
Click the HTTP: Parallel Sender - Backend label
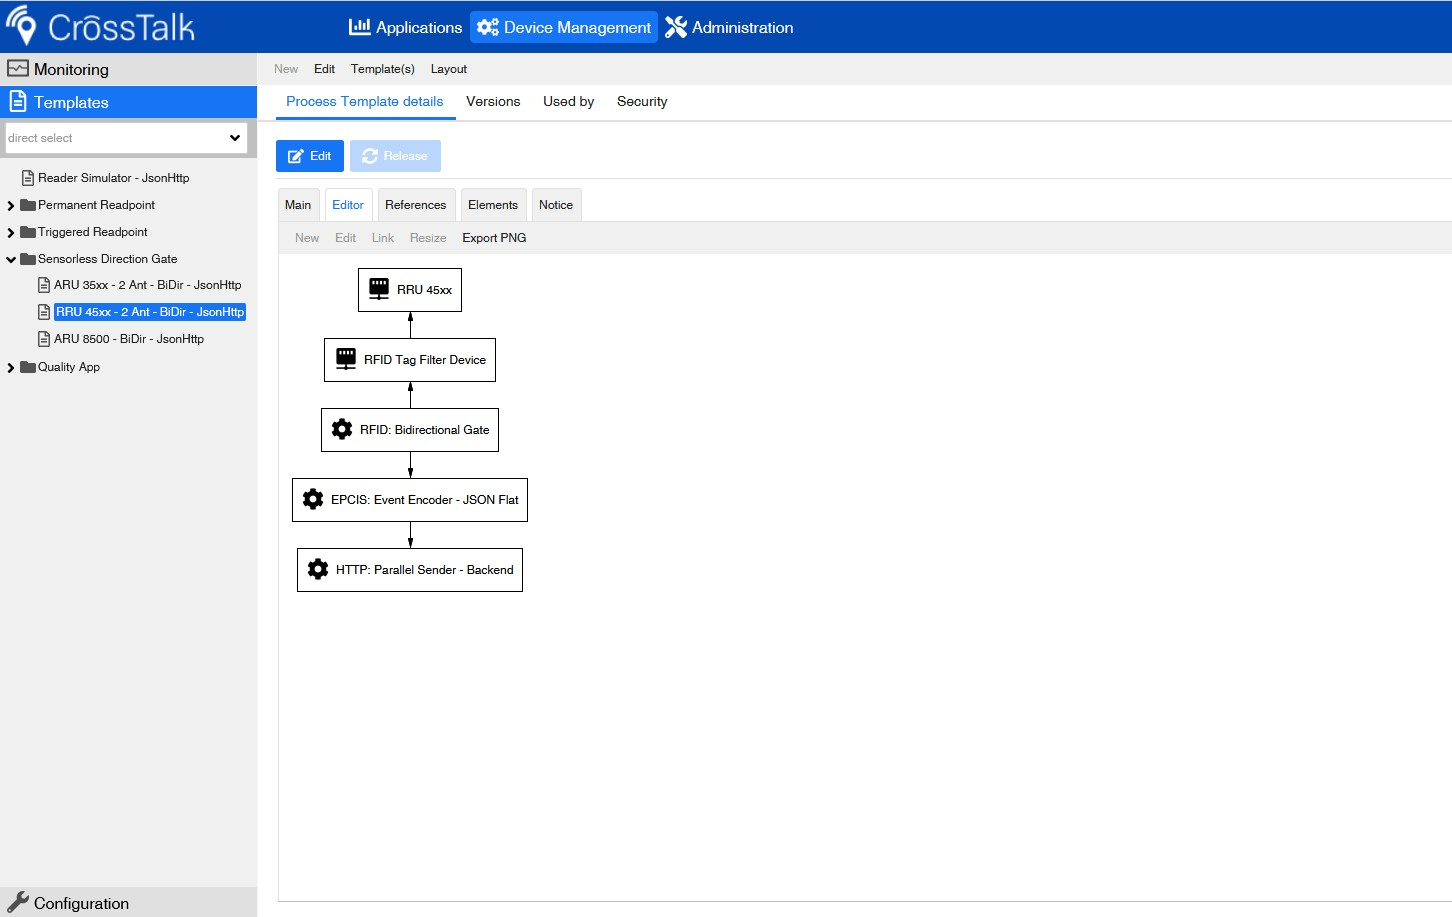pos(425,570)
